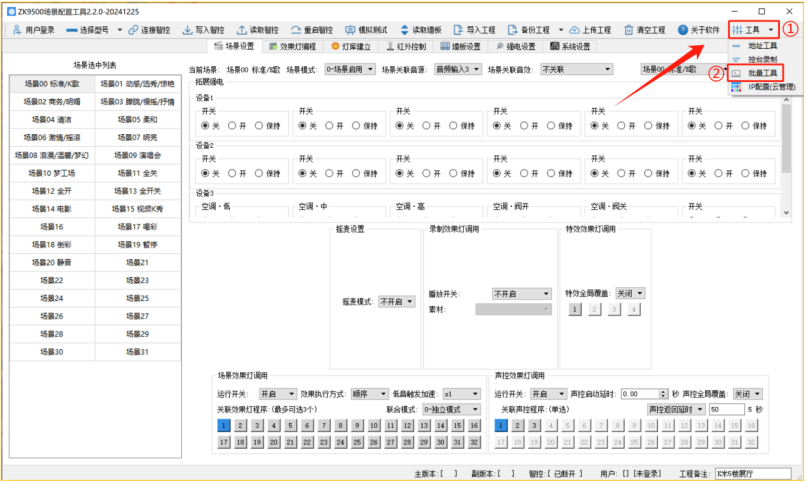This screenshot has width=807, height=483.
Task: Select 关 in 设备1 first 开关 group
Action: click(x=210, y=126)
